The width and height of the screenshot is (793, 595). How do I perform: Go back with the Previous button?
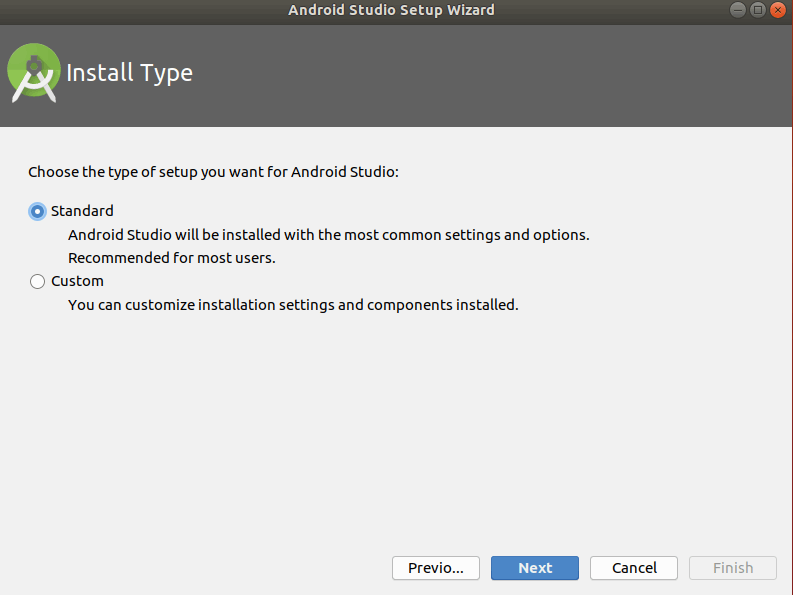tap(435, 568)
